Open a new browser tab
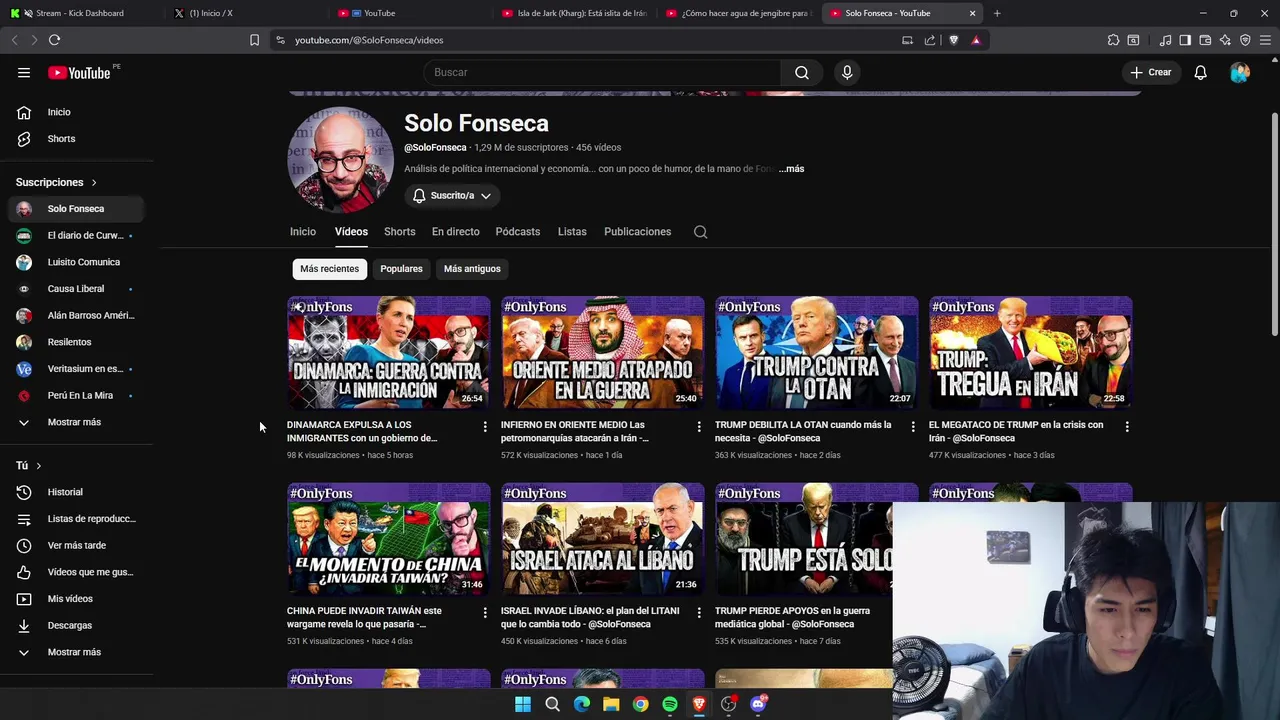Viewport: 1280px width, 720px height. 997,13
